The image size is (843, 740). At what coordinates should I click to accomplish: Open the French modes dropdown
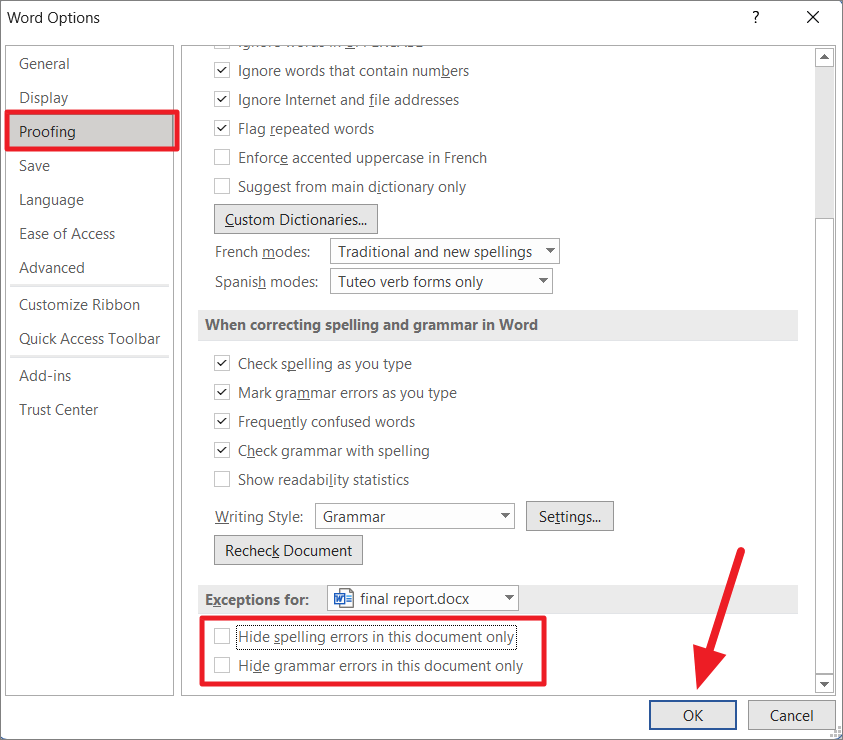548,251
